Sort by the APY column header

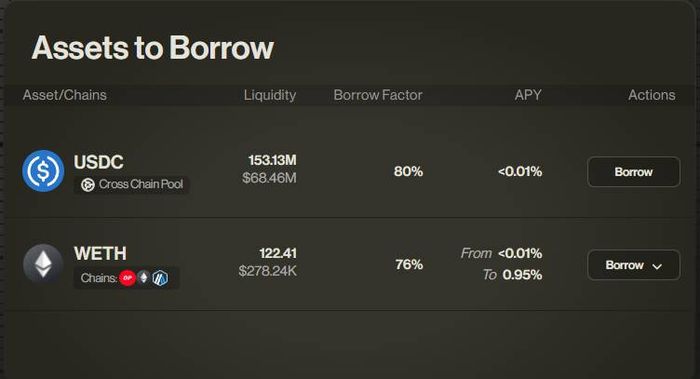coord(528,95)
